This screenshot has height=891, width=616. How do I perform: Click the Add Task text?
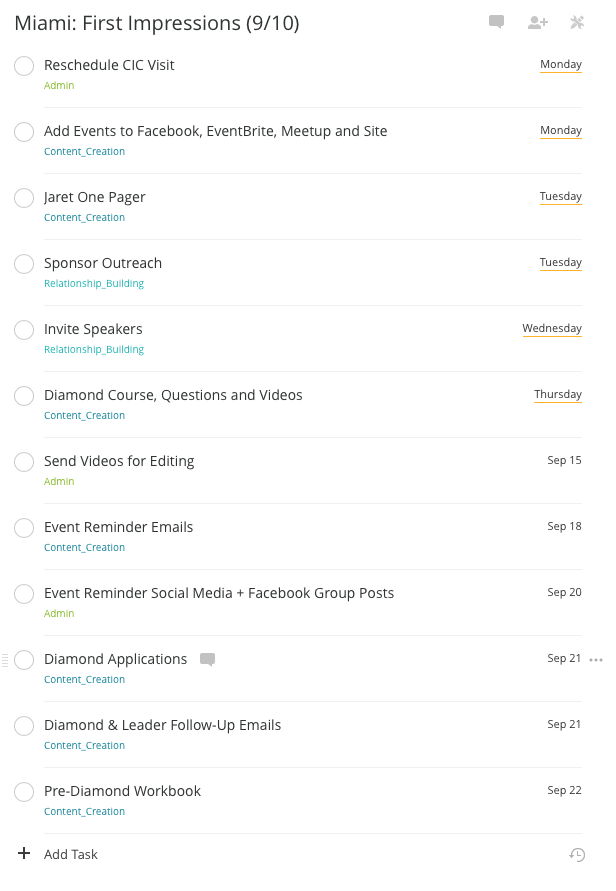coord(71,854)
